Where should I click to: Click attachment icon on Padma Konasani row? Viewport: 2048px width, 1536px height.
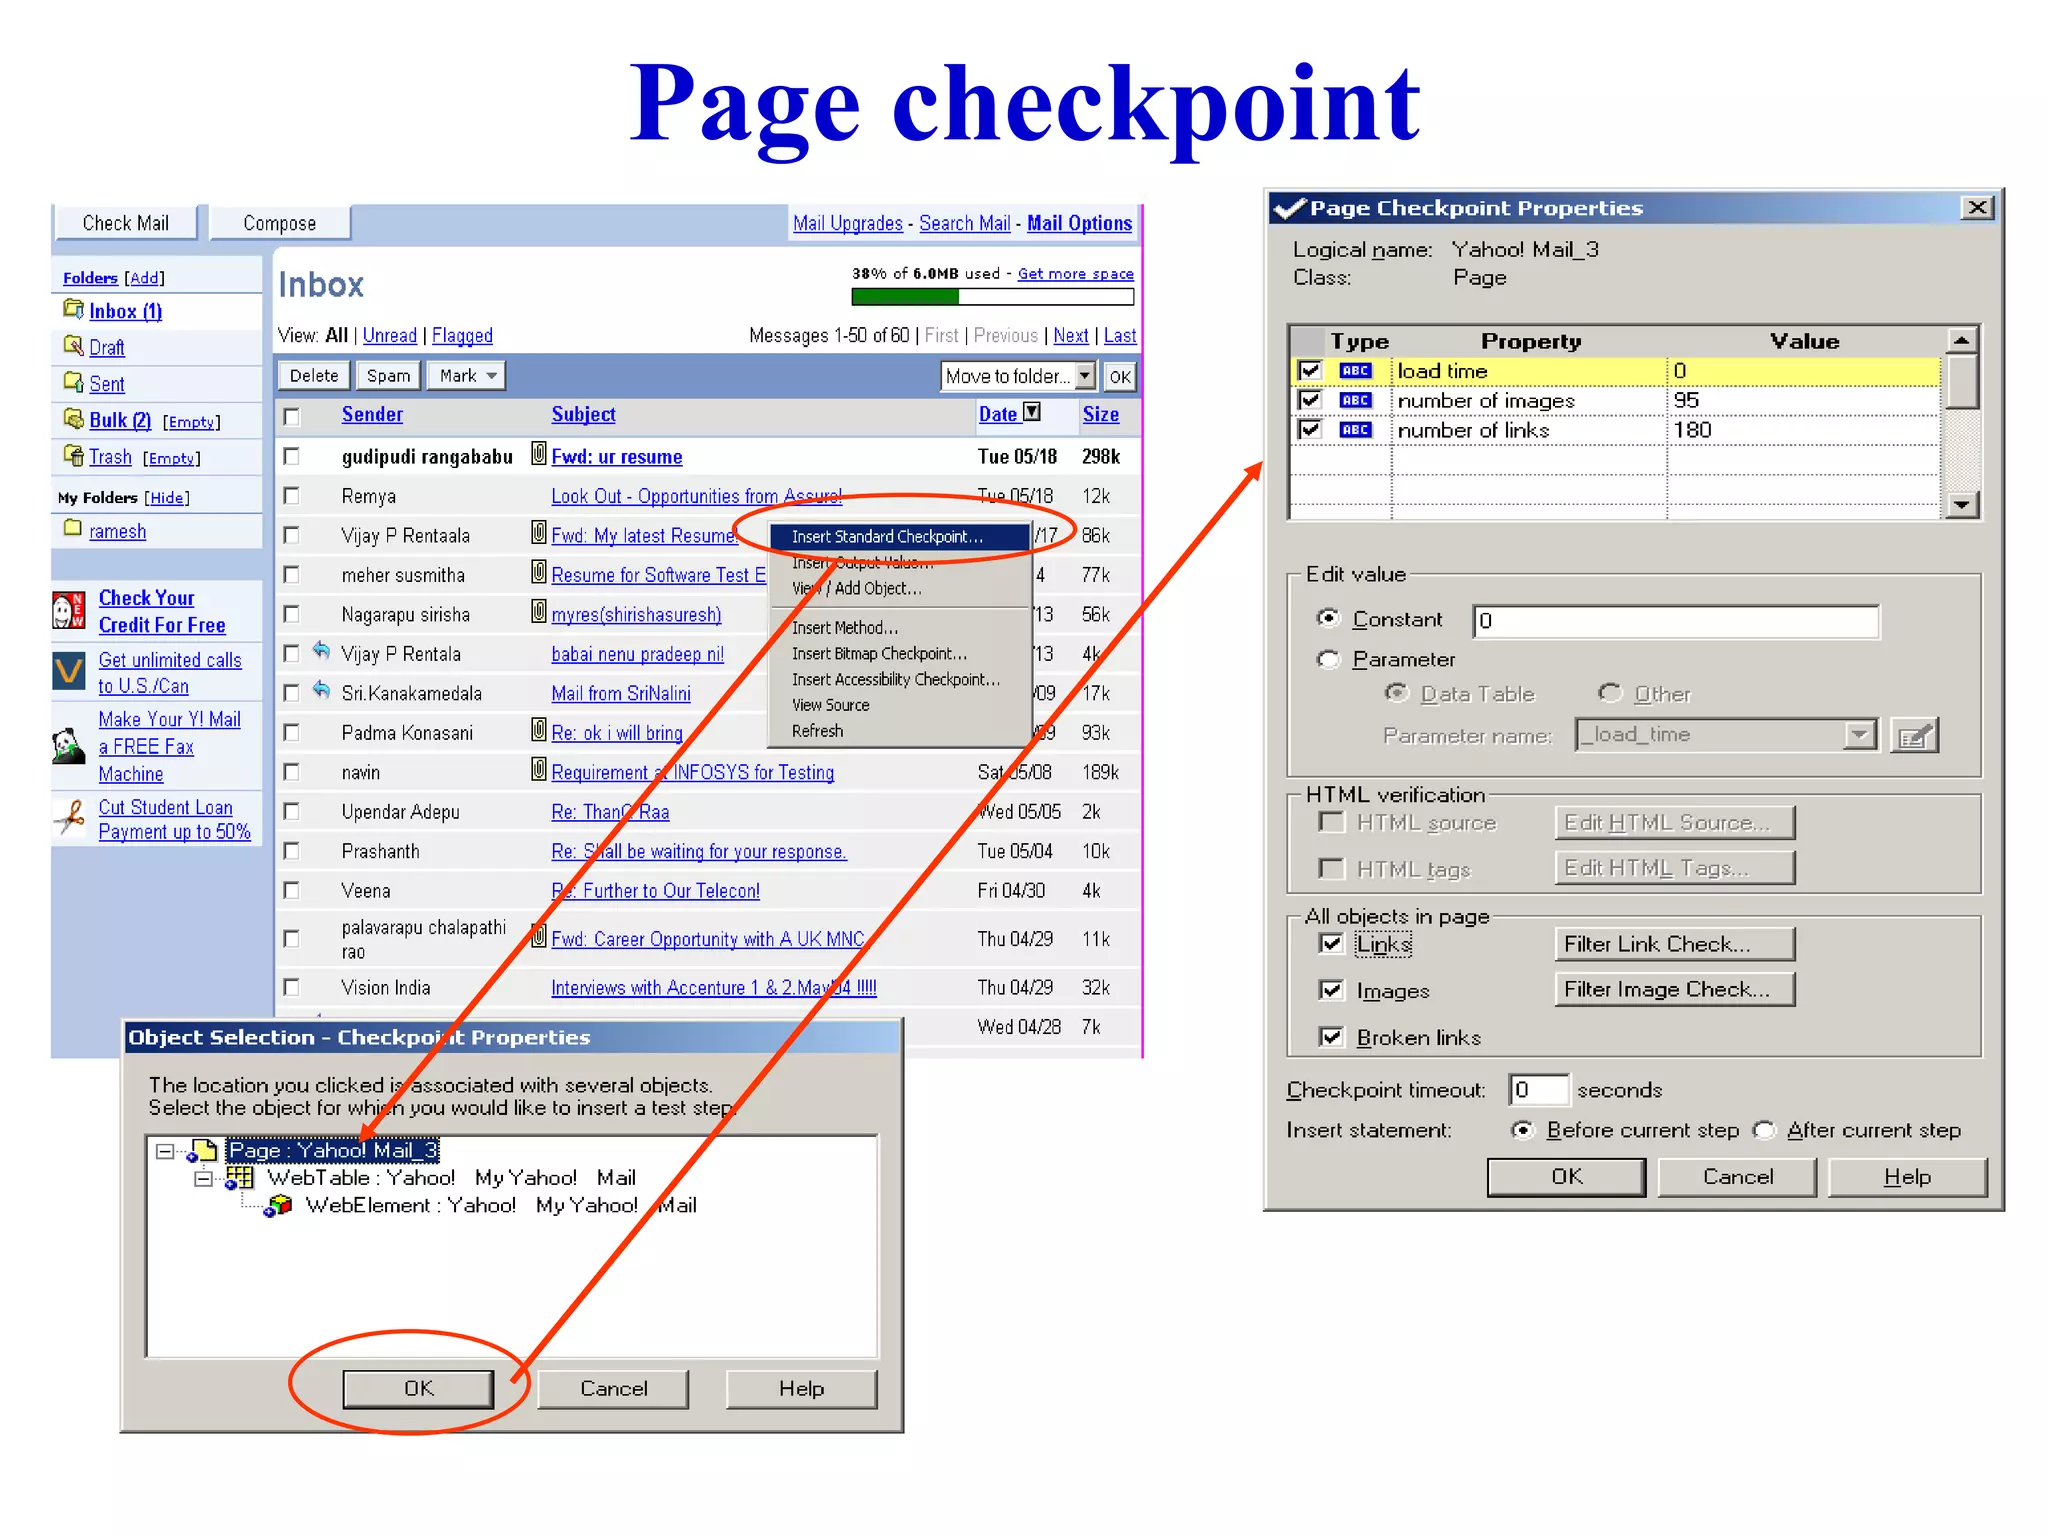pos(538,730)
